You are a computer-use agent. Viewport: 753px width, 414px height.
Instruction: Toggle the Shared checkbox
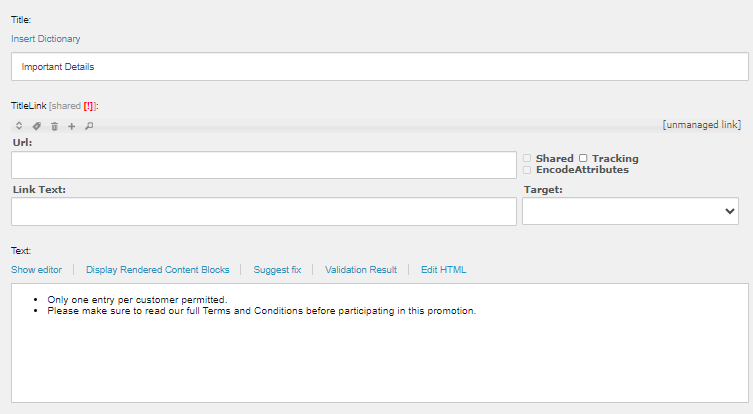(x=527, y=158)
